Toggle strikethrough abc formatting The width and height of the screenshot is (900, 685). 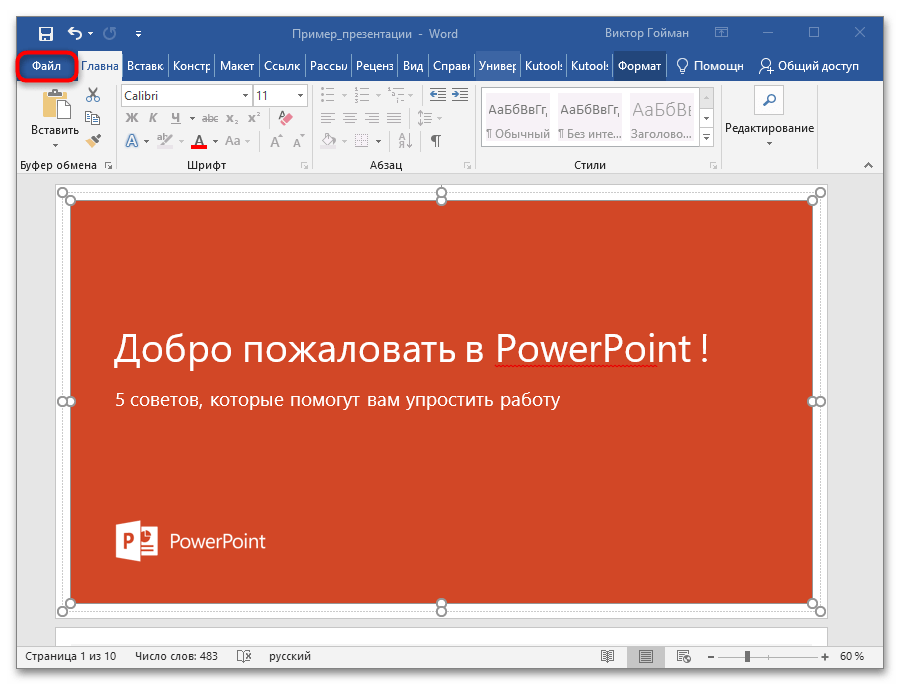(210, 118)
